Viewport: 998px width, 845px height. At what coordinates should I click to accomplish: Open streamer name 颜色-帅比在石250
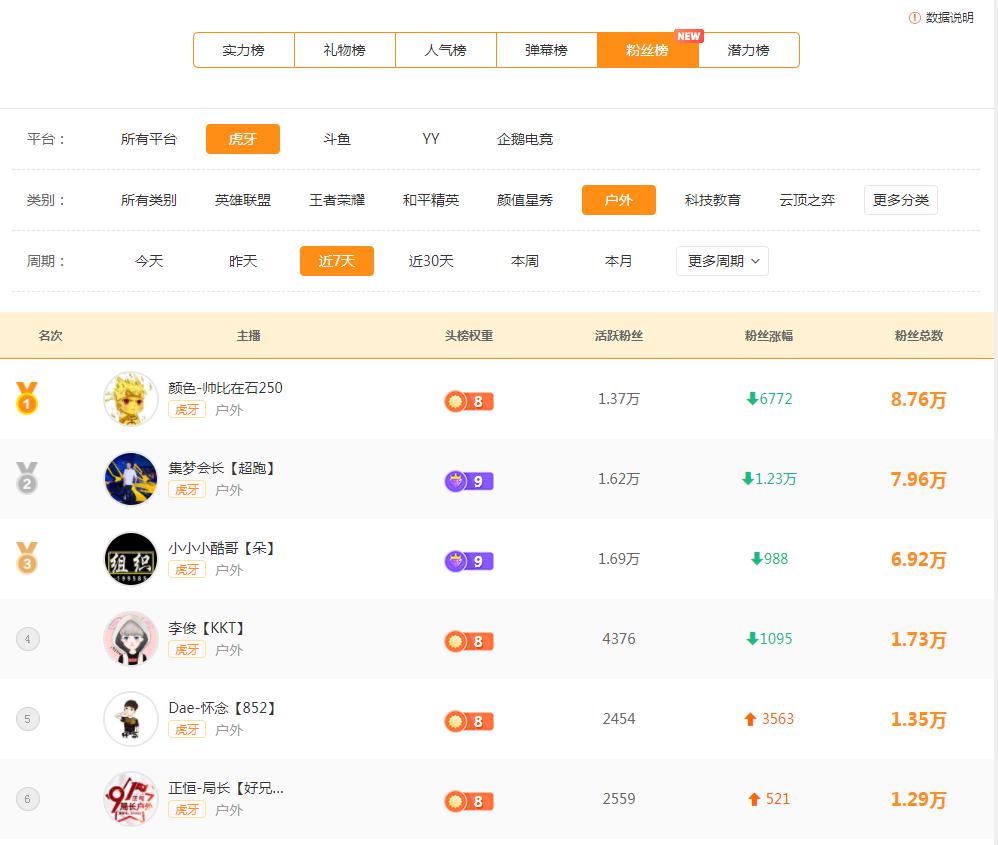pyautogui.click(x=225, y=388)
